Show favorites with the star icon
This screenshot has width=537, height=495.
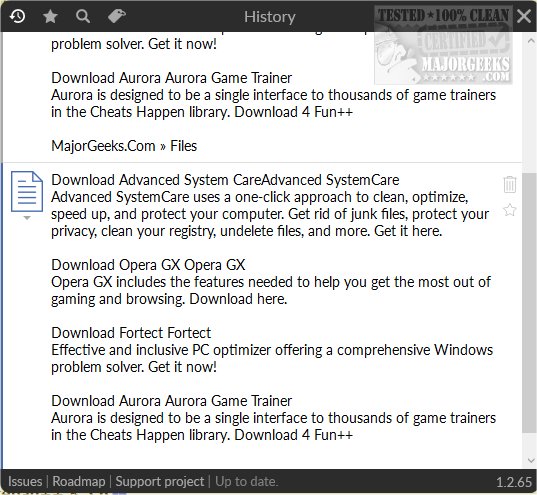point(50,16)
